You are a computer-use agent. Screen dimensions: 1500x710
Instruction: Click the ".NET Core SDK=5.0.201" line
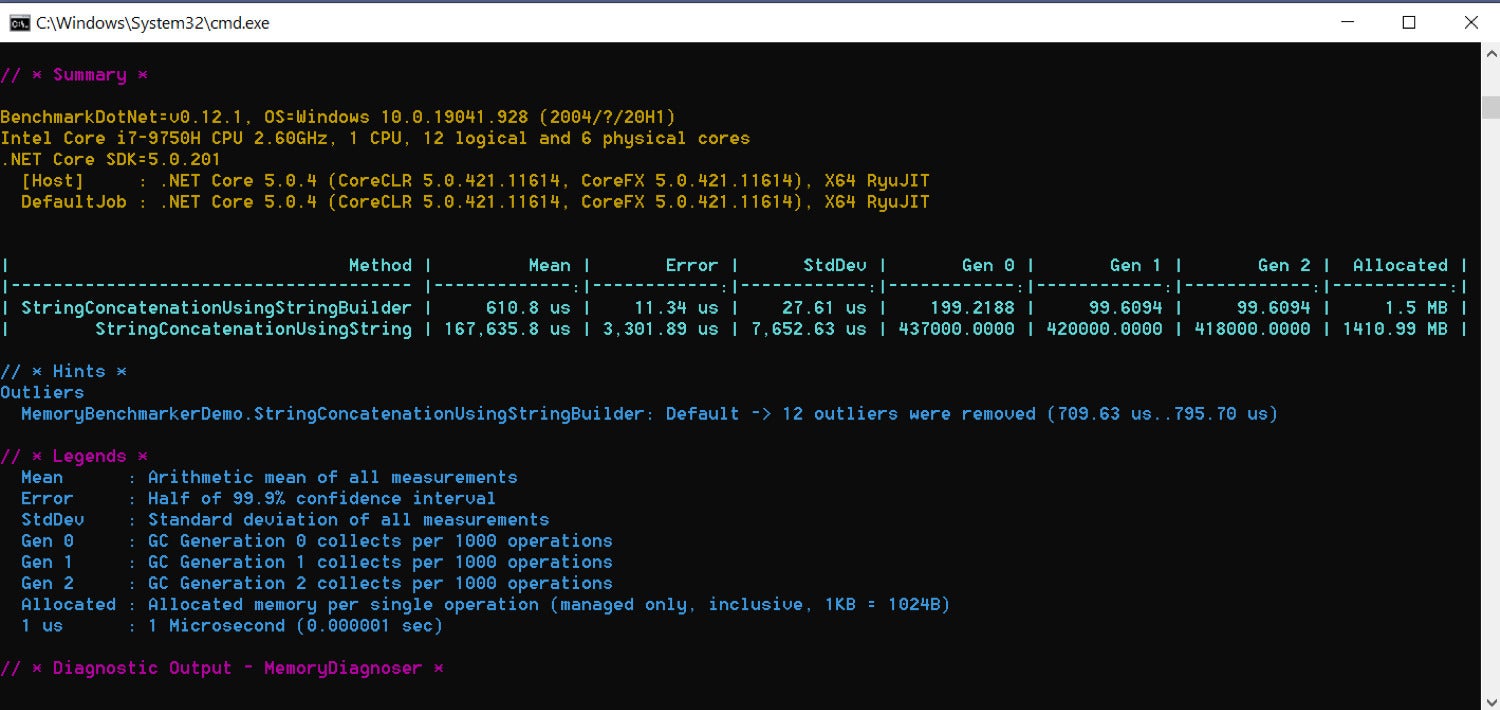click(x=110, y=159)
